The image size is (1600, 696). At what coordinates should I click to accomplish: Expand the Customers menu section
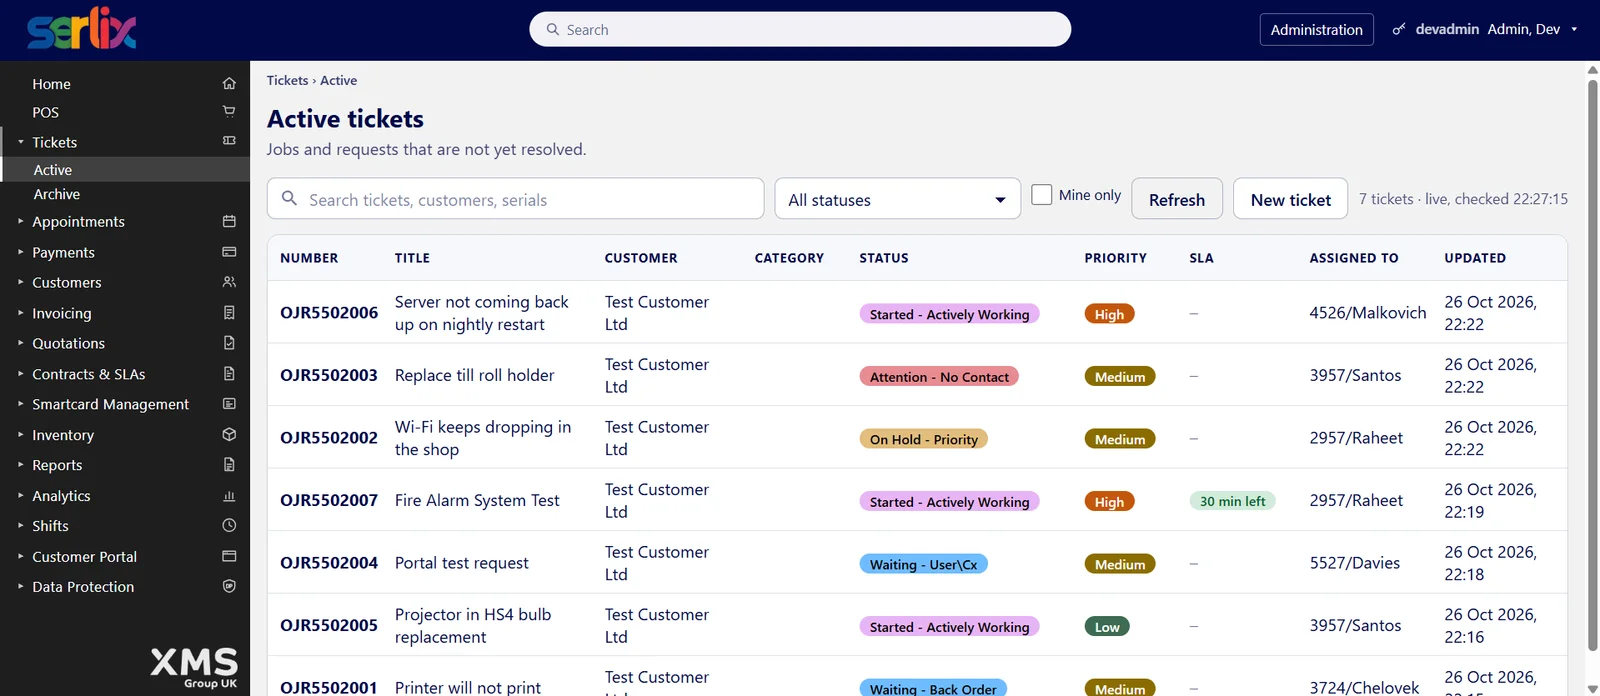pyautogui.click(x=20, y=282)
